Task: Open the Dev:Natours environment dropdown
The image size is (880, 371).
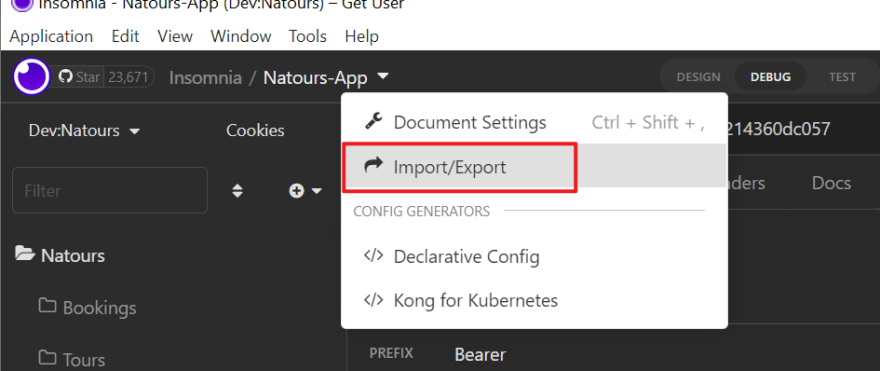Action: [84, 131]
